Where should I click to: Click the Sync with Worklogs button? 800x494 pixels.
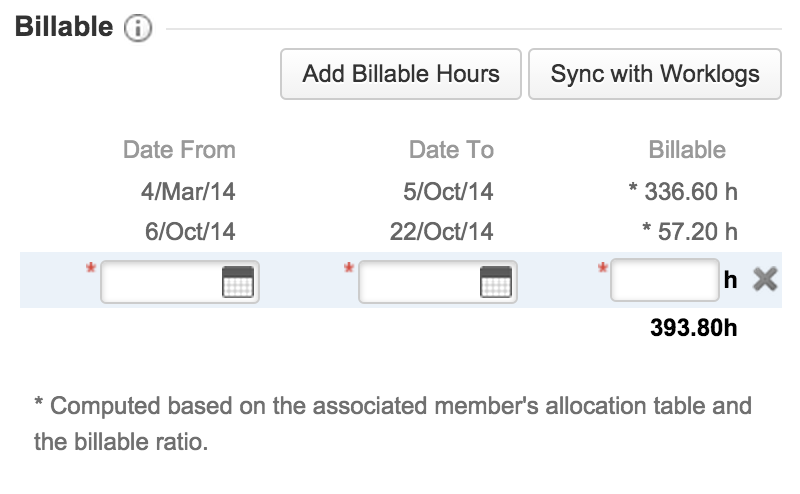coord(655,74)
